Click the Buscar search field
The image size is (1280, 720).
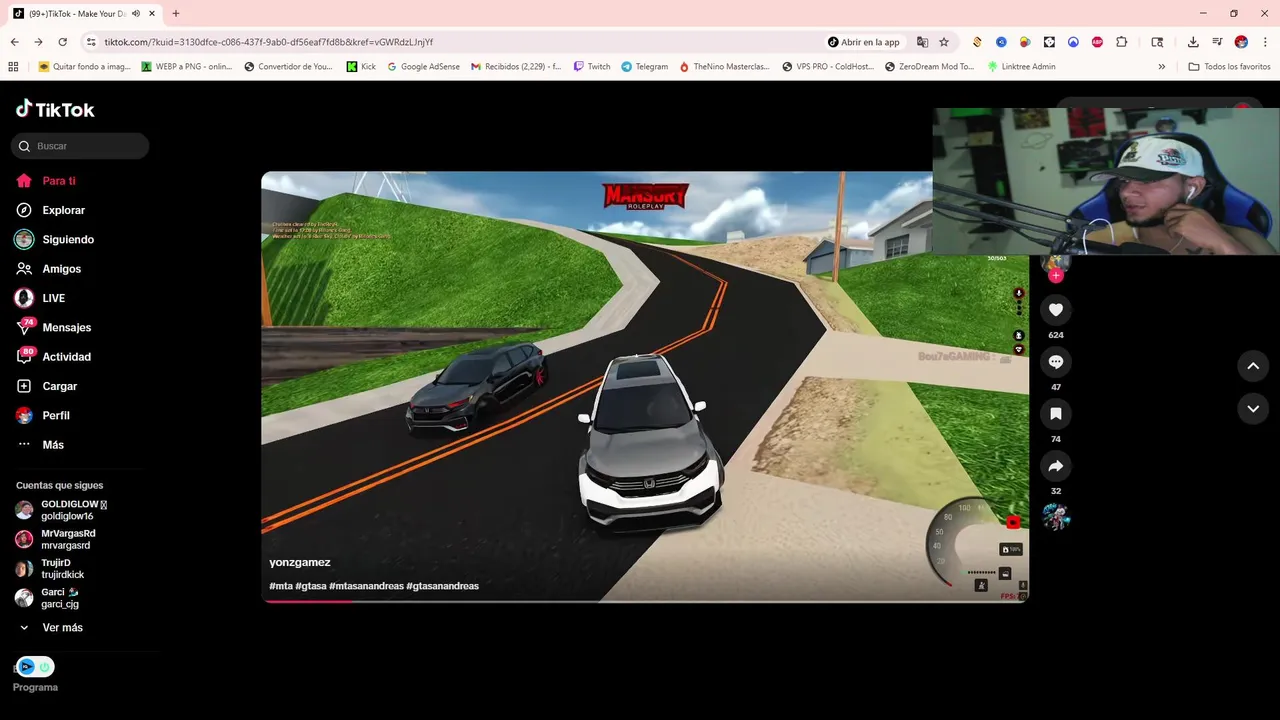click(x=80, y=146)
